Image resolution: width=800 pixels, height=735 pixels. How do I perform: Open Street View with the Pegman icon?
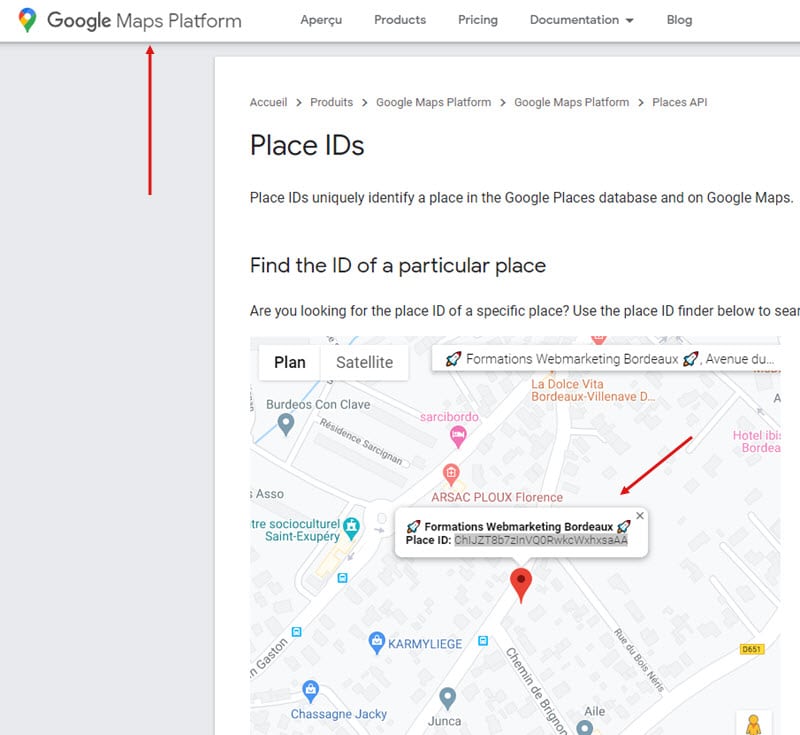[754, 724]
